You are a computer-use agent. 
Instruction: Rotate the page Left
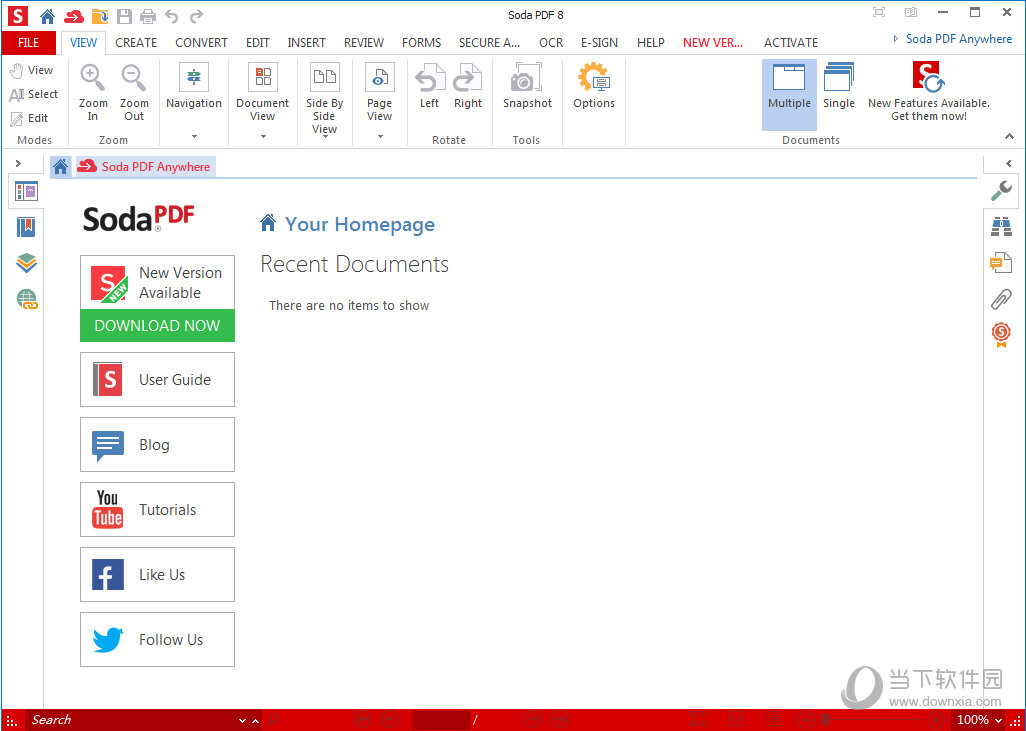coord(429,86)
